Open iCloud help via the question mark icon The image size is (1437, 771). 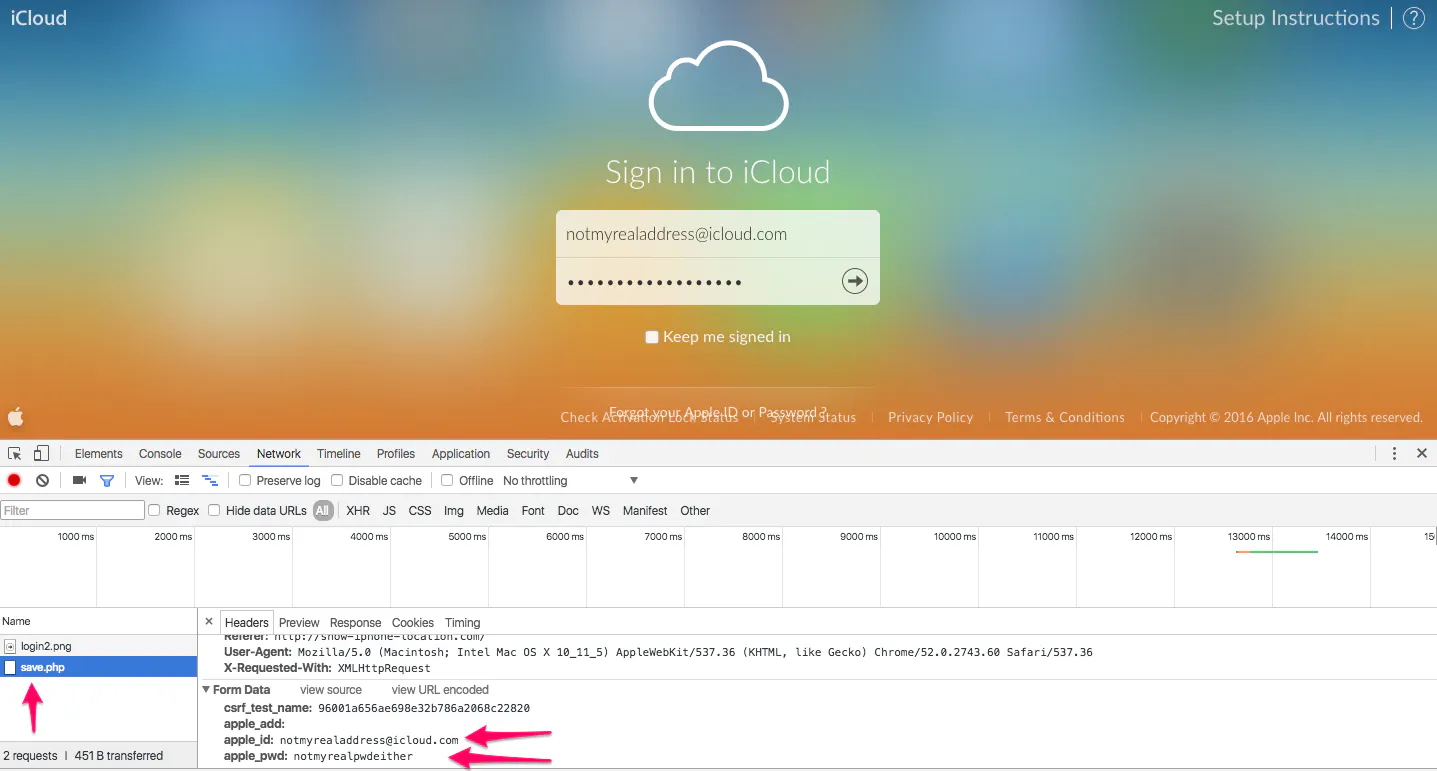pos(1414,17)
